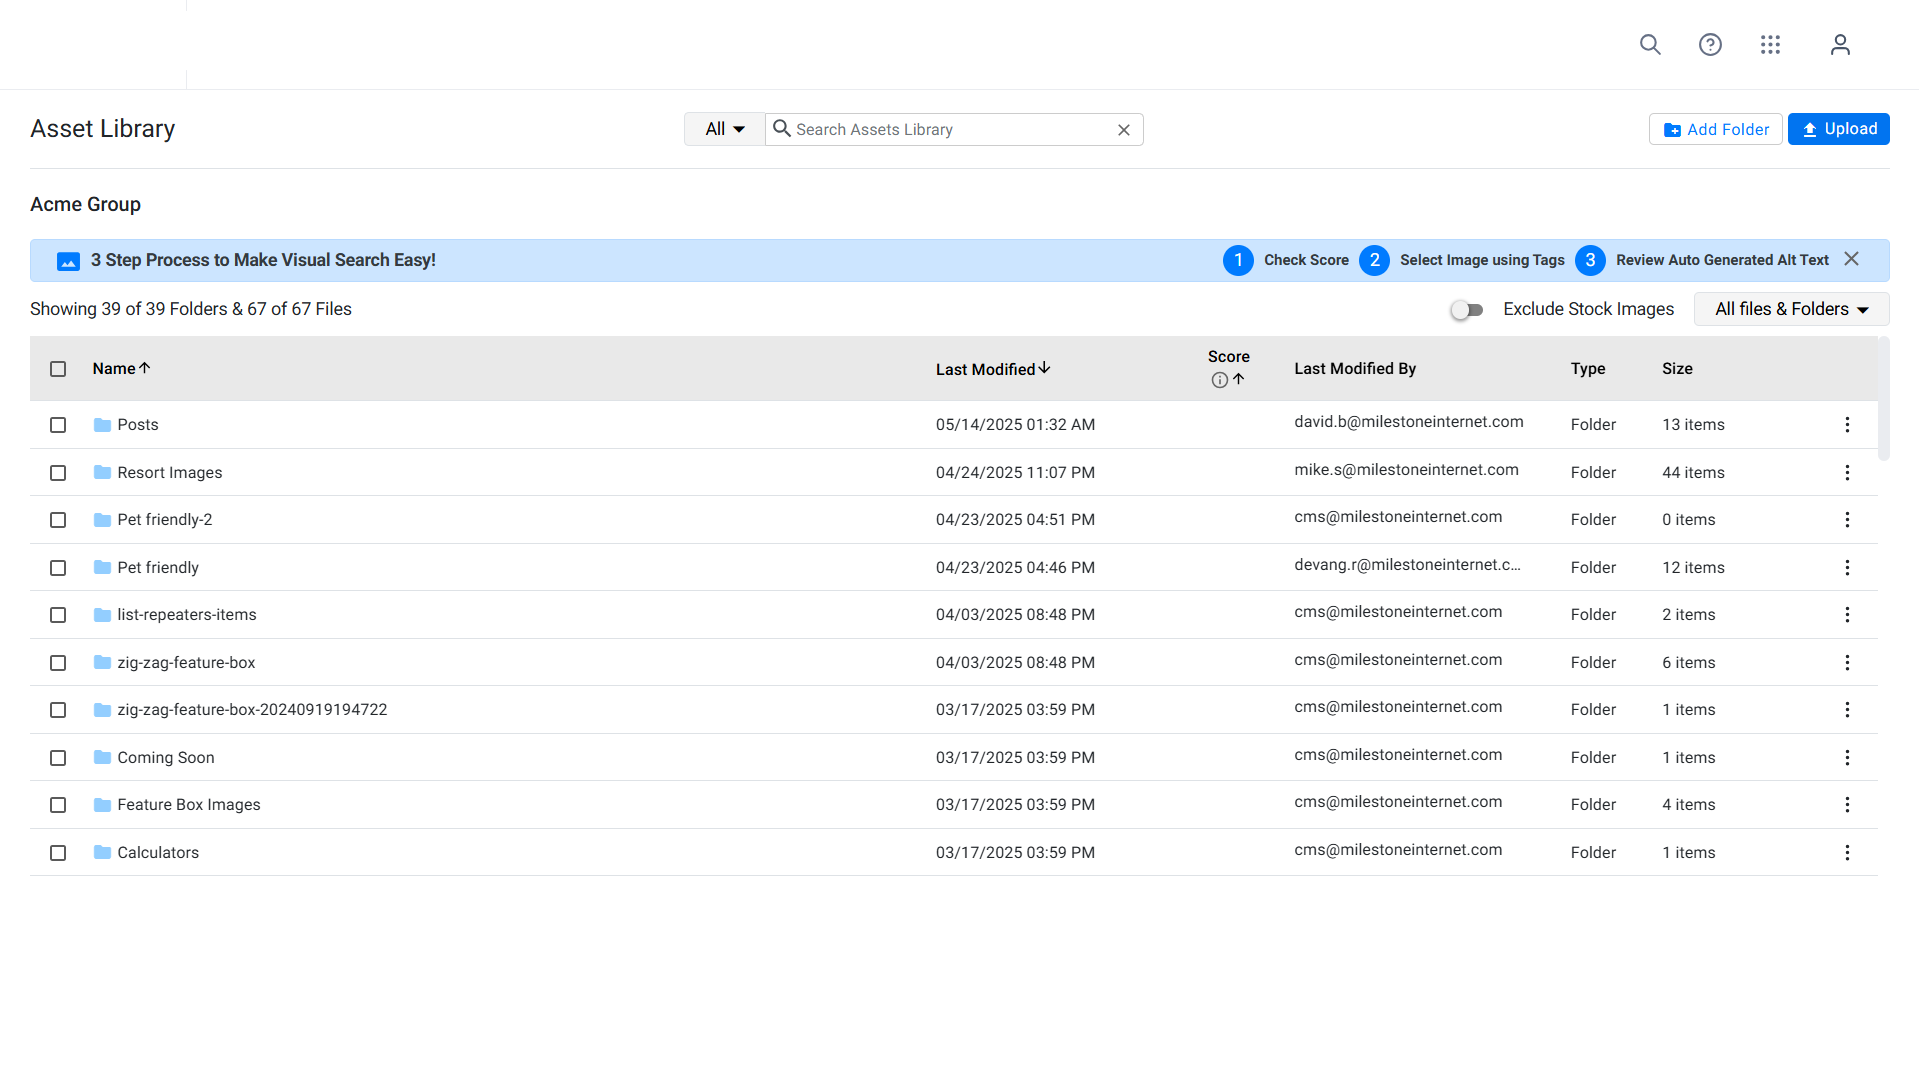Image resolution: width=1919 pixels, height=1079 pixels.
Task: Open more options for the 12 items folder
Action: (x=1847, y=568)
